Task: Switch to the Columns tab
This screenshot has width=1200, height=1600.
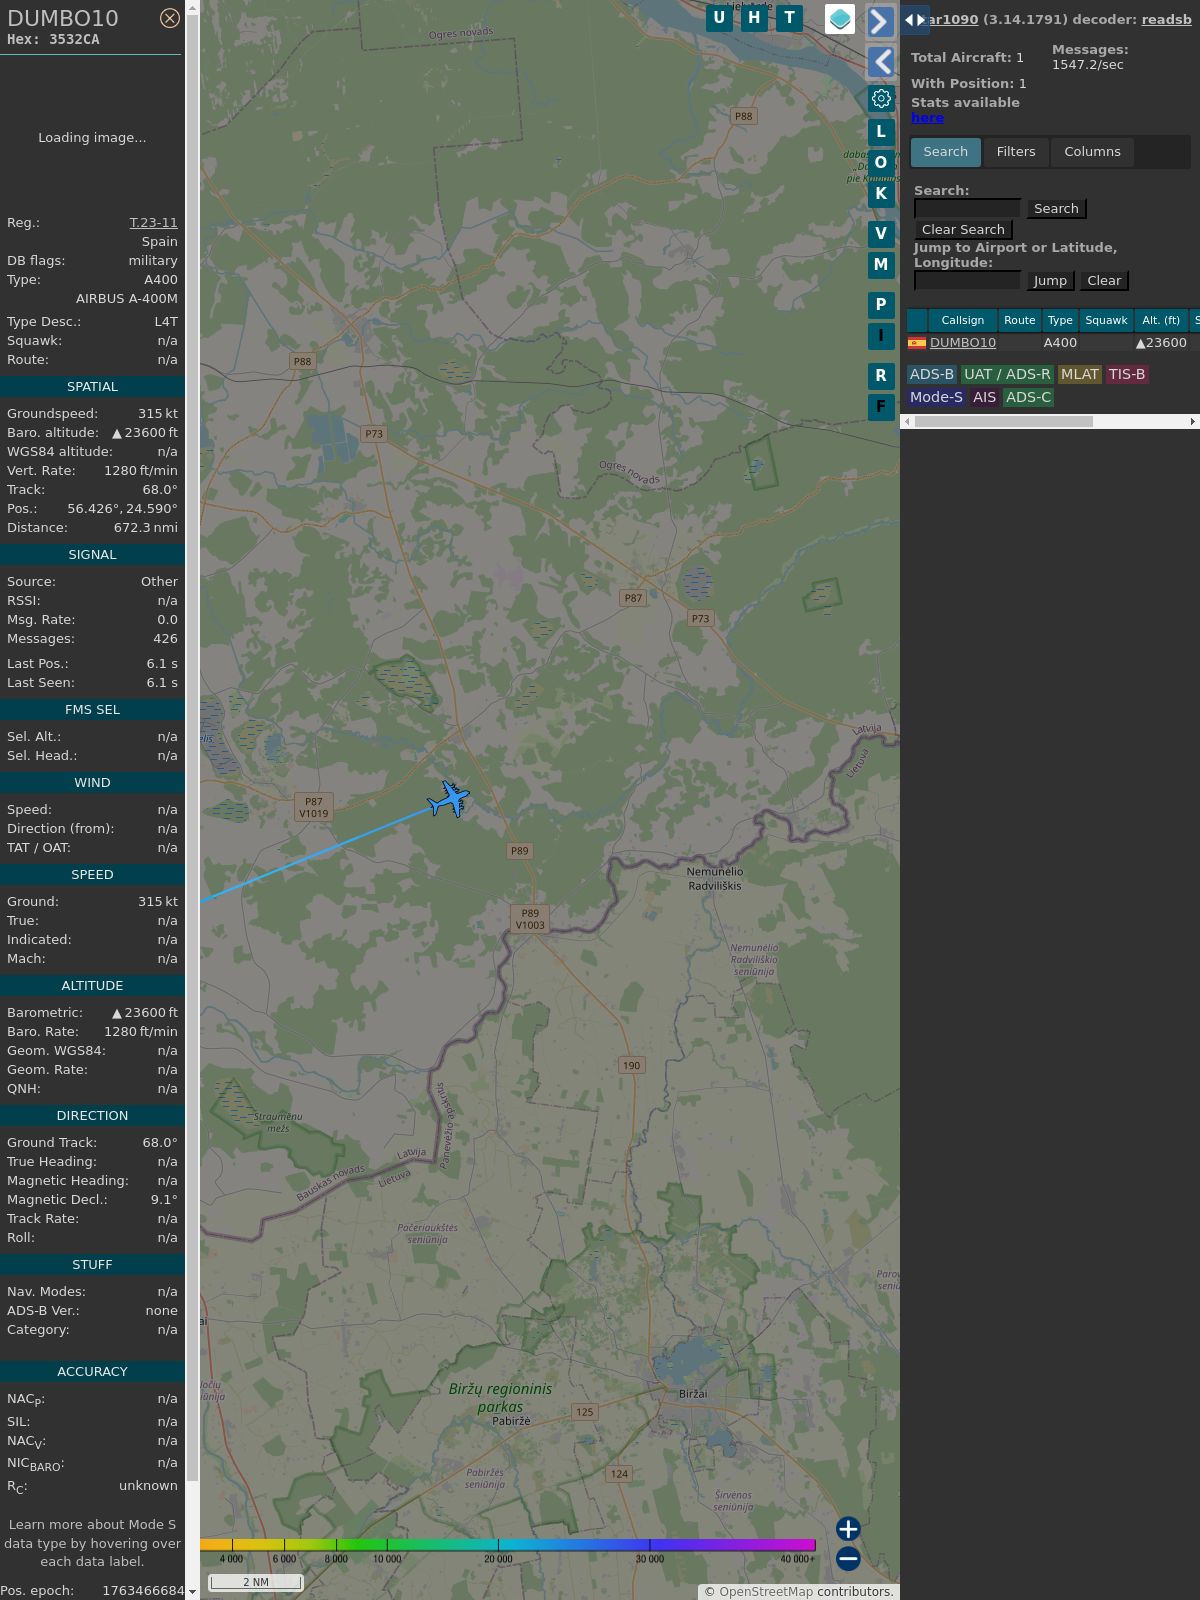Action: [1092, 152]
